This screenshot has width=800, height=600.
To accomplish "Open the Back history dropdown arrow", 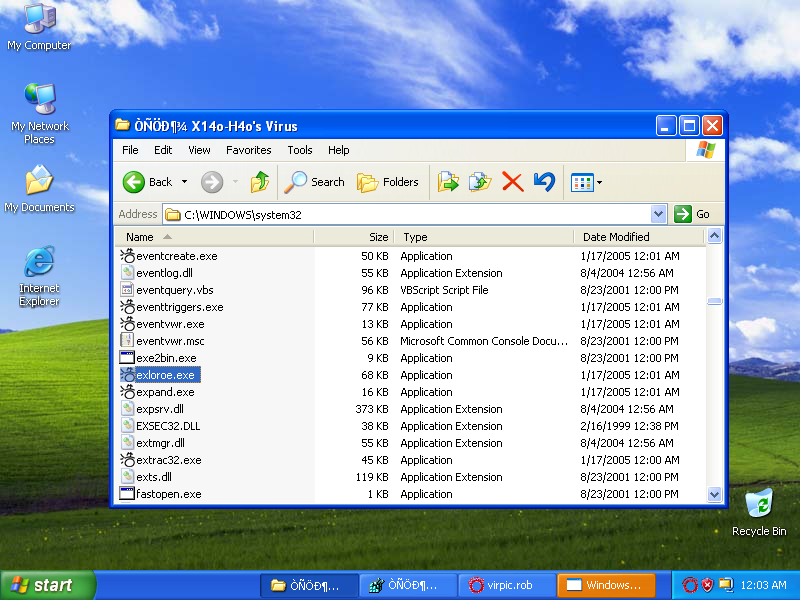I will (184, 182).
